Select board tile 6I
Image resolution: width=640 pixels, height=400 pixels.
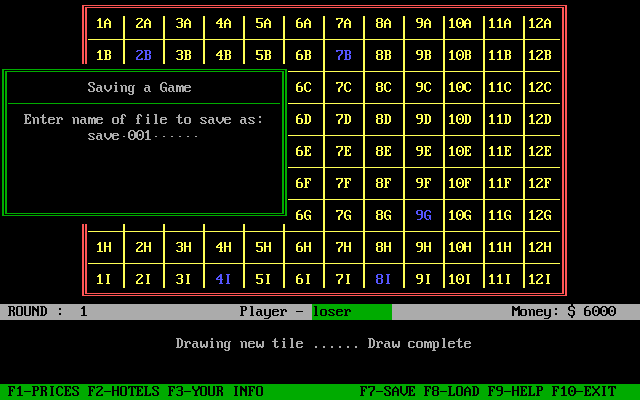coord(304,280)
